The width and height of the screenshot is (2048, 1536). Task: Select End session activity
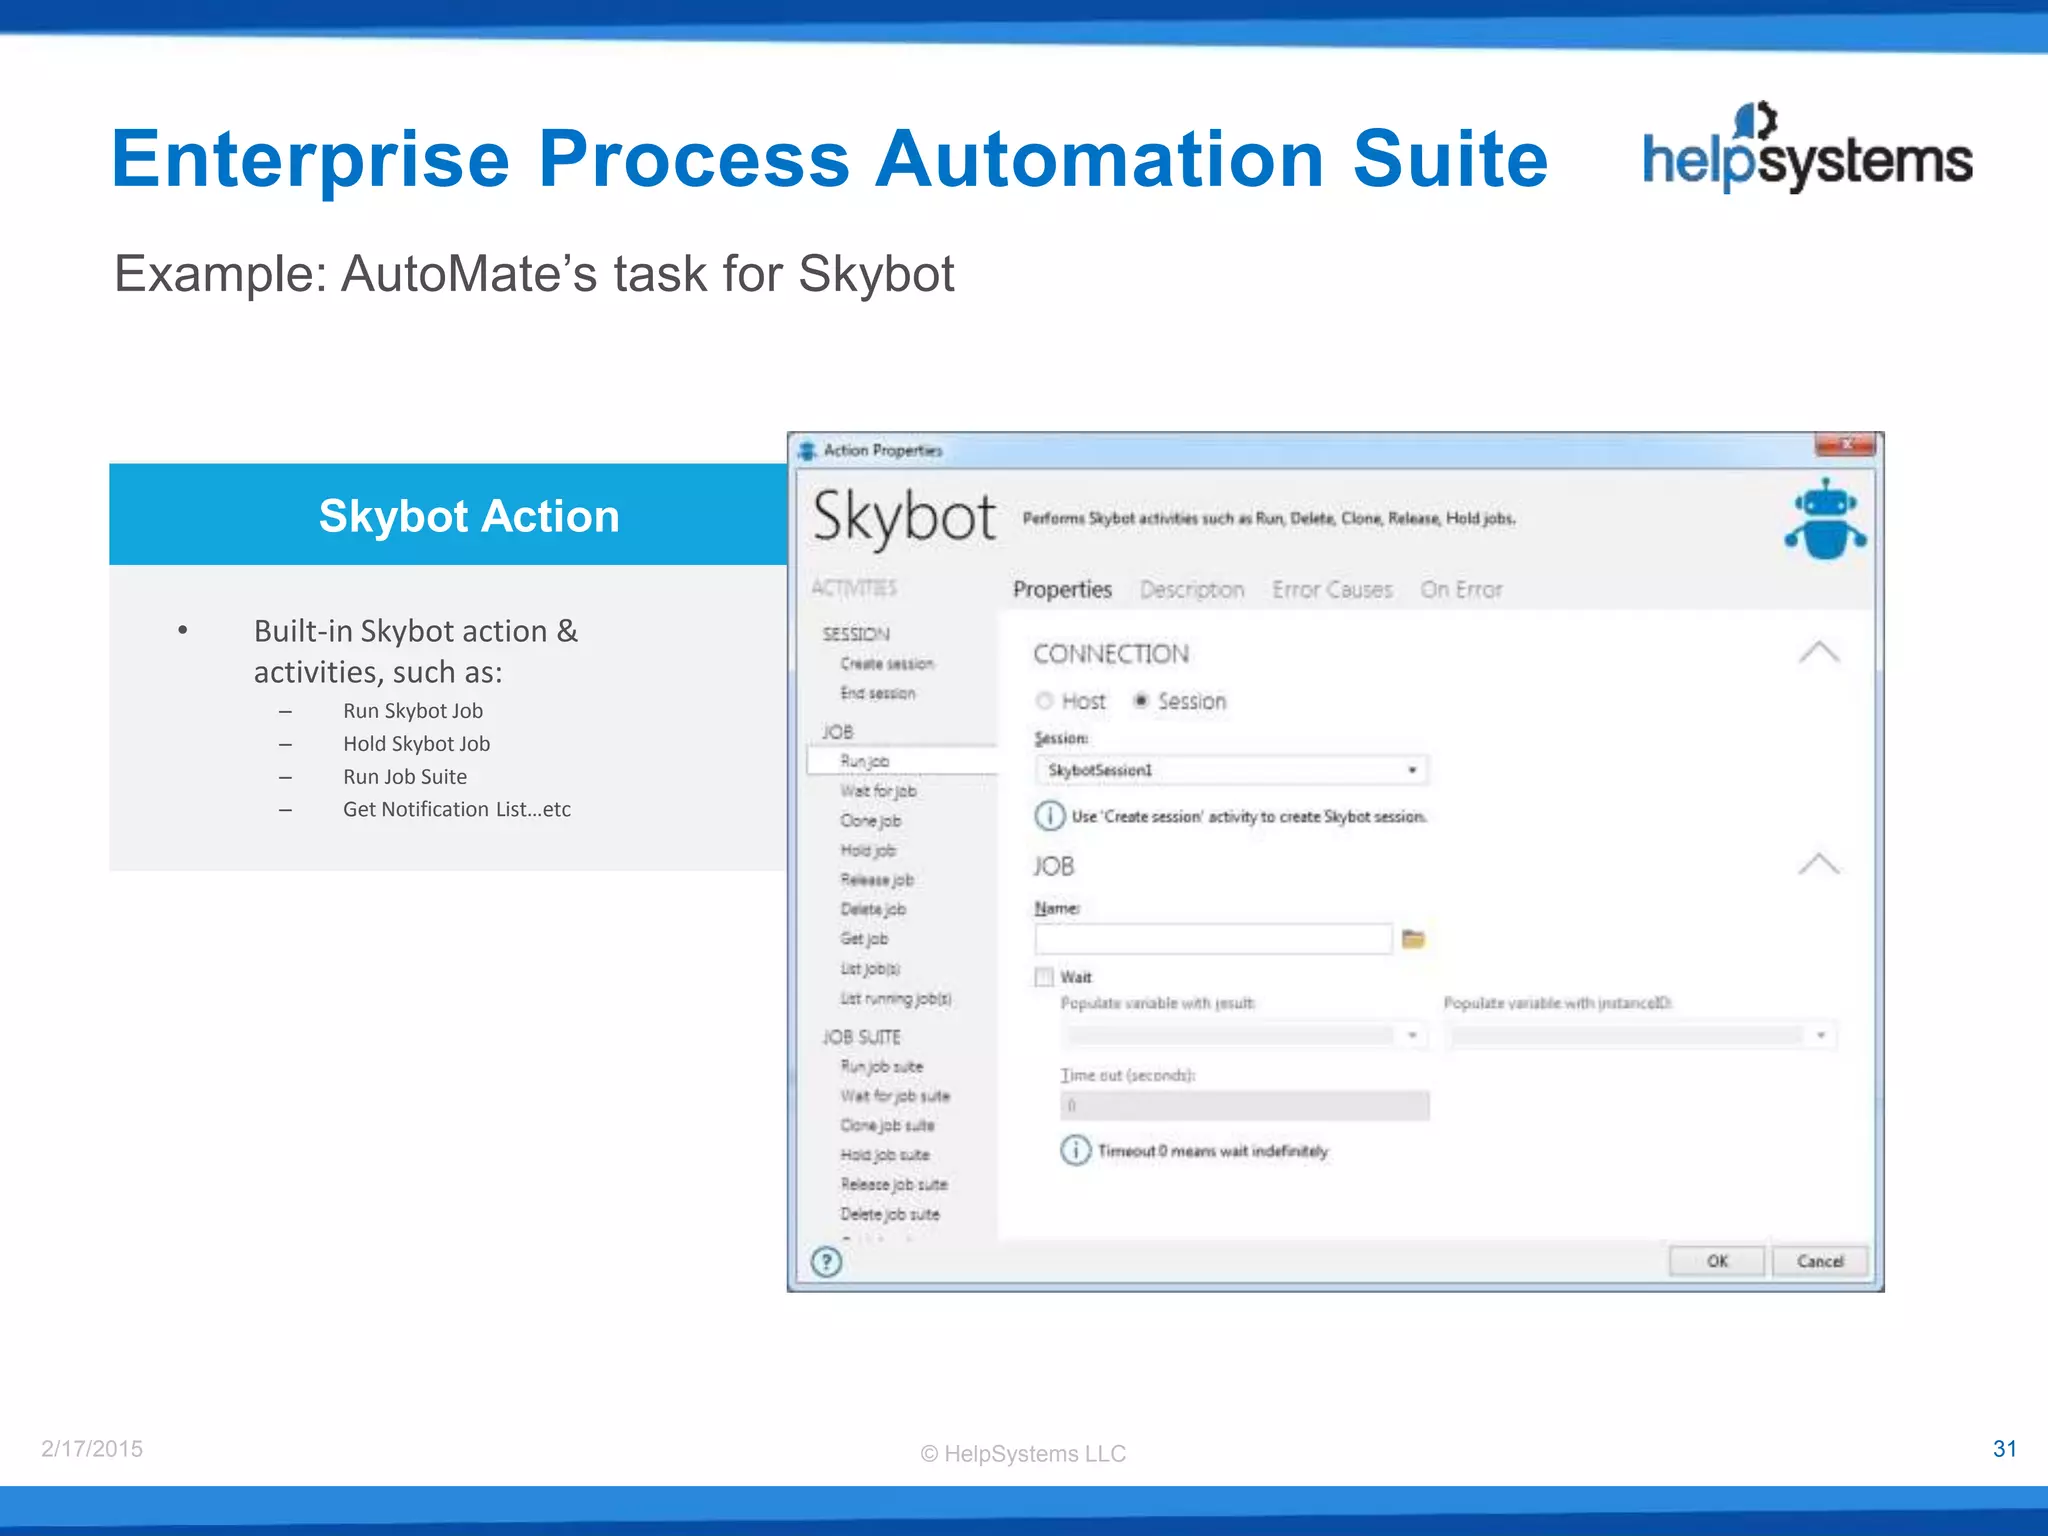(878, 693)
